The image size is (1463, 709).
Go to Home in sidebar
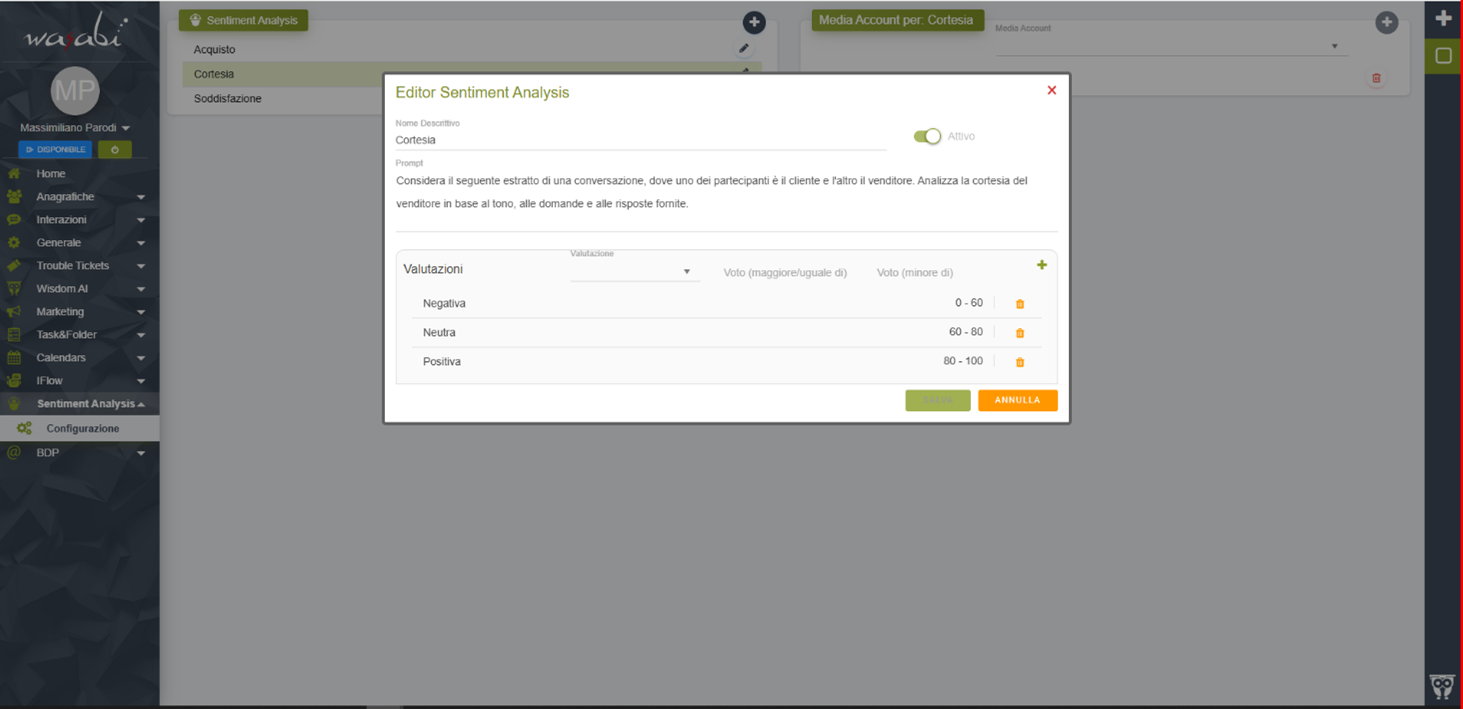tap(50, 174)
